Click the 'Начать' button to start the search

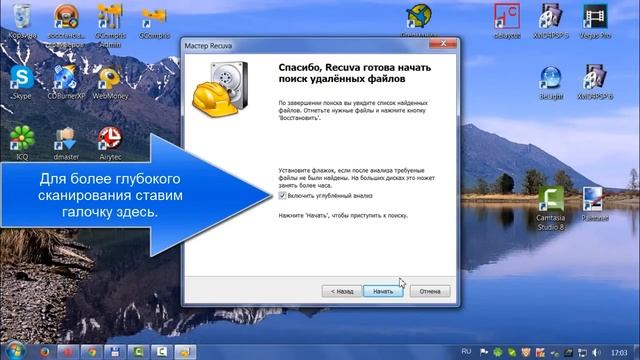coord(383,291)
